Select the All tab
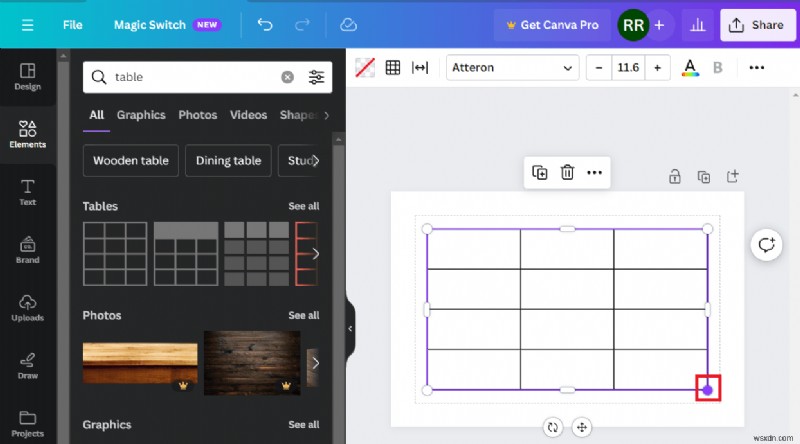800x444 pixels. pos(96,115)
